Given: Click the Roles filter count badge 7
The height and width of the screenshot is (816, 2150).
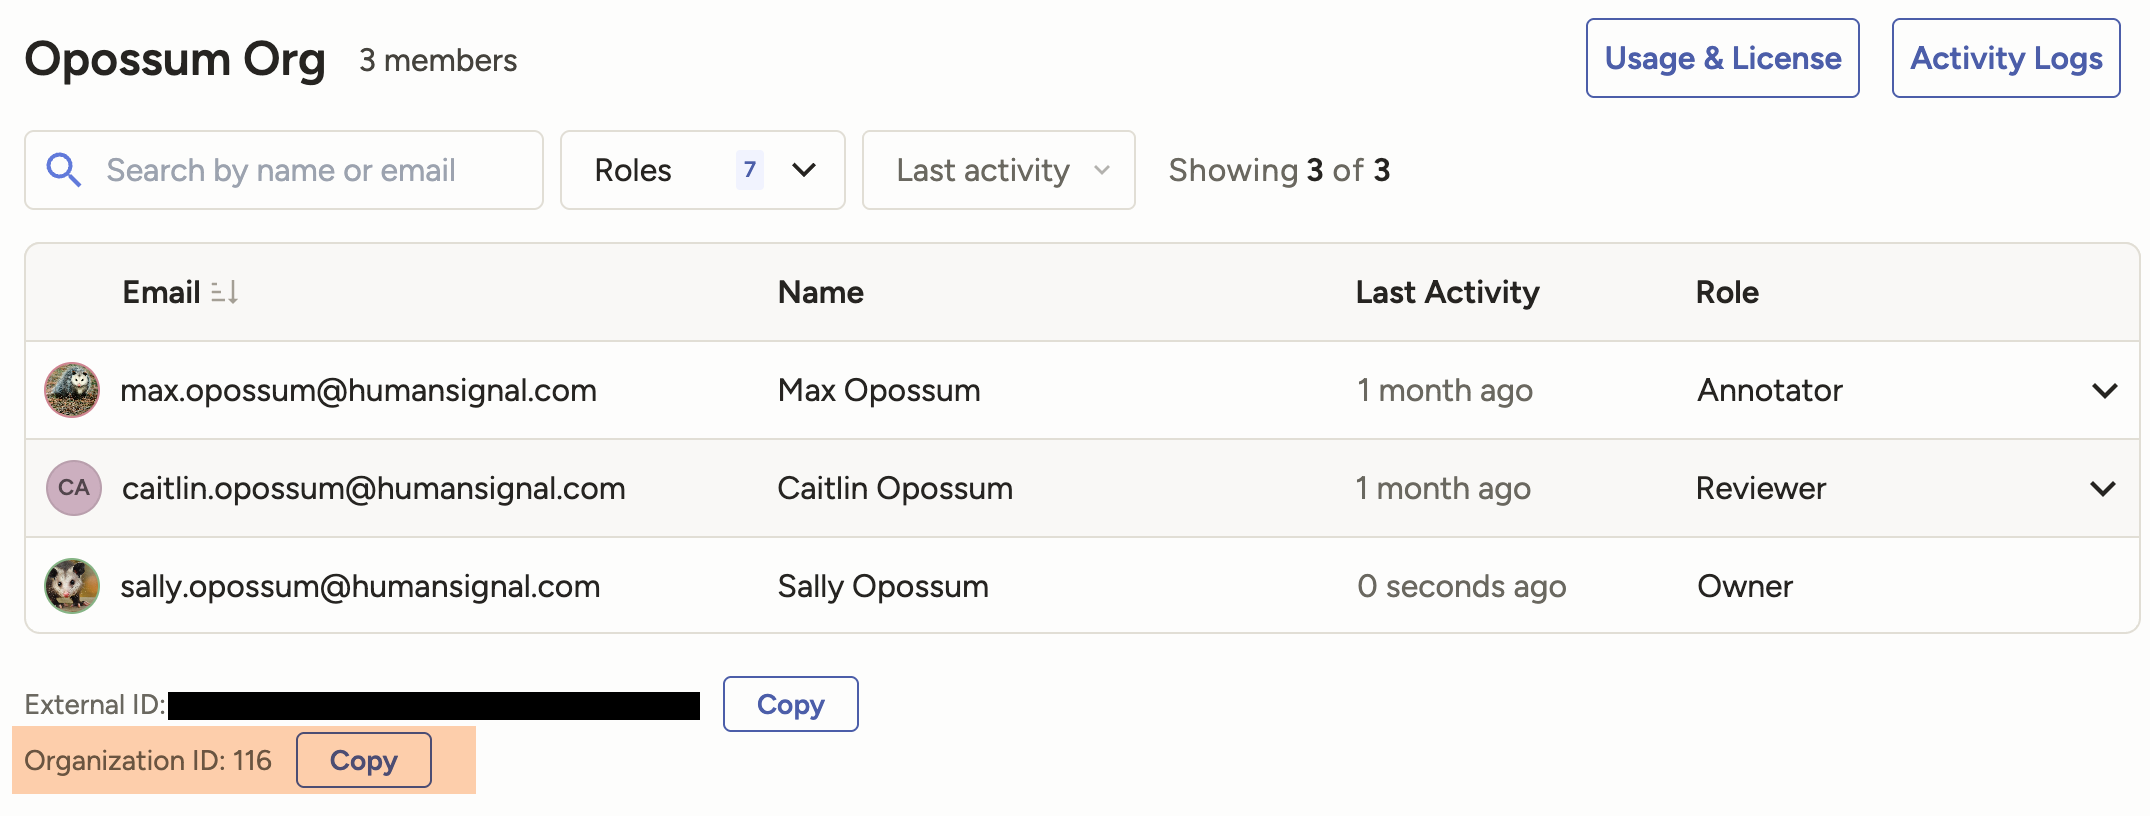Looking at the screenshot, I should point(749,170).
